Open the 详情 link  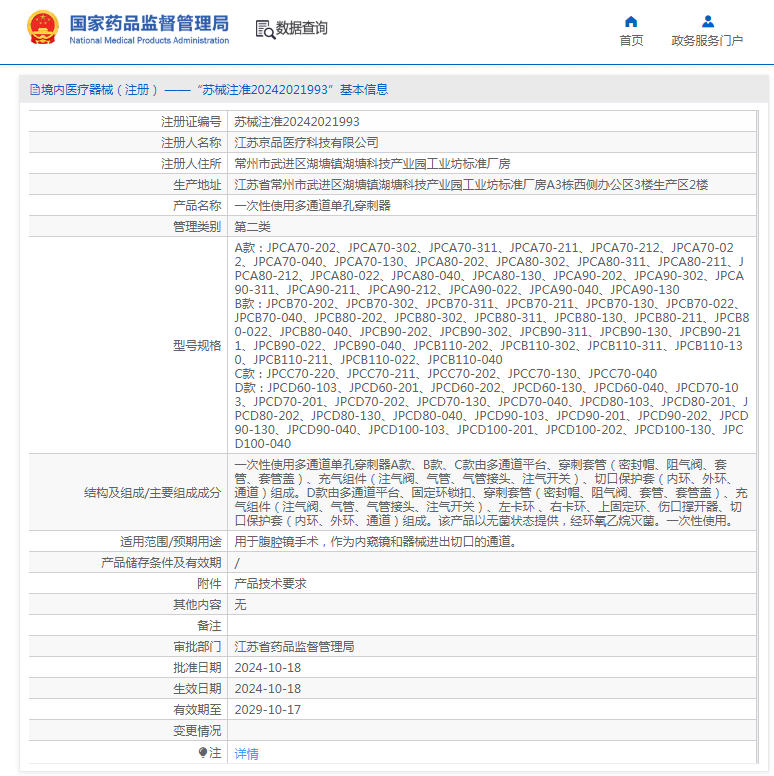246,753
